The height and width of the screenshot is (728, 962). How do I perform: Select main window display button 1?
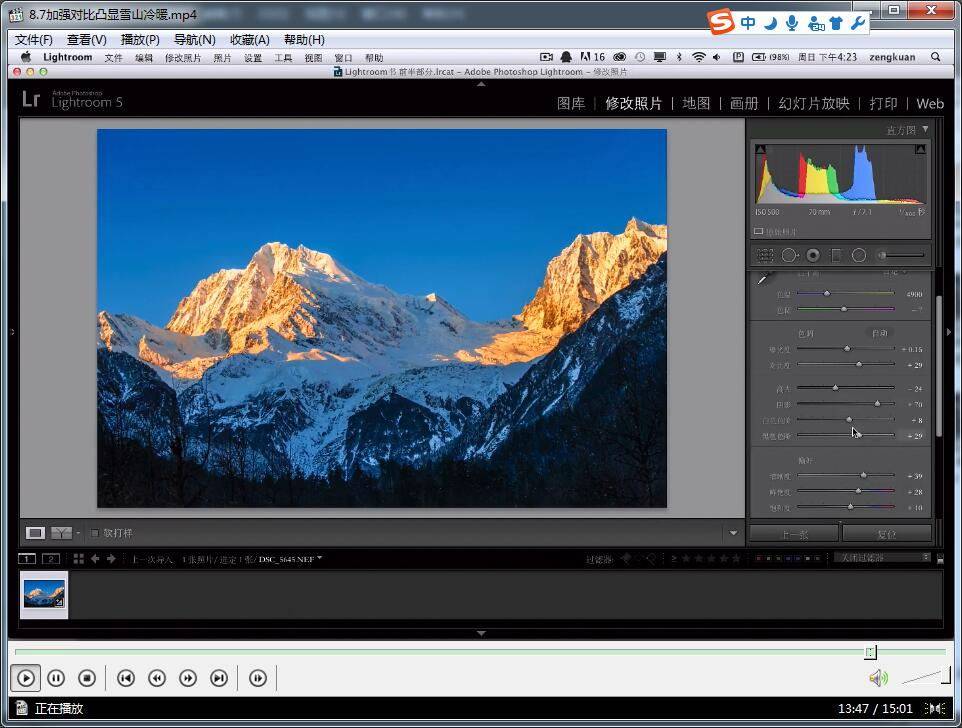[27, 559]
